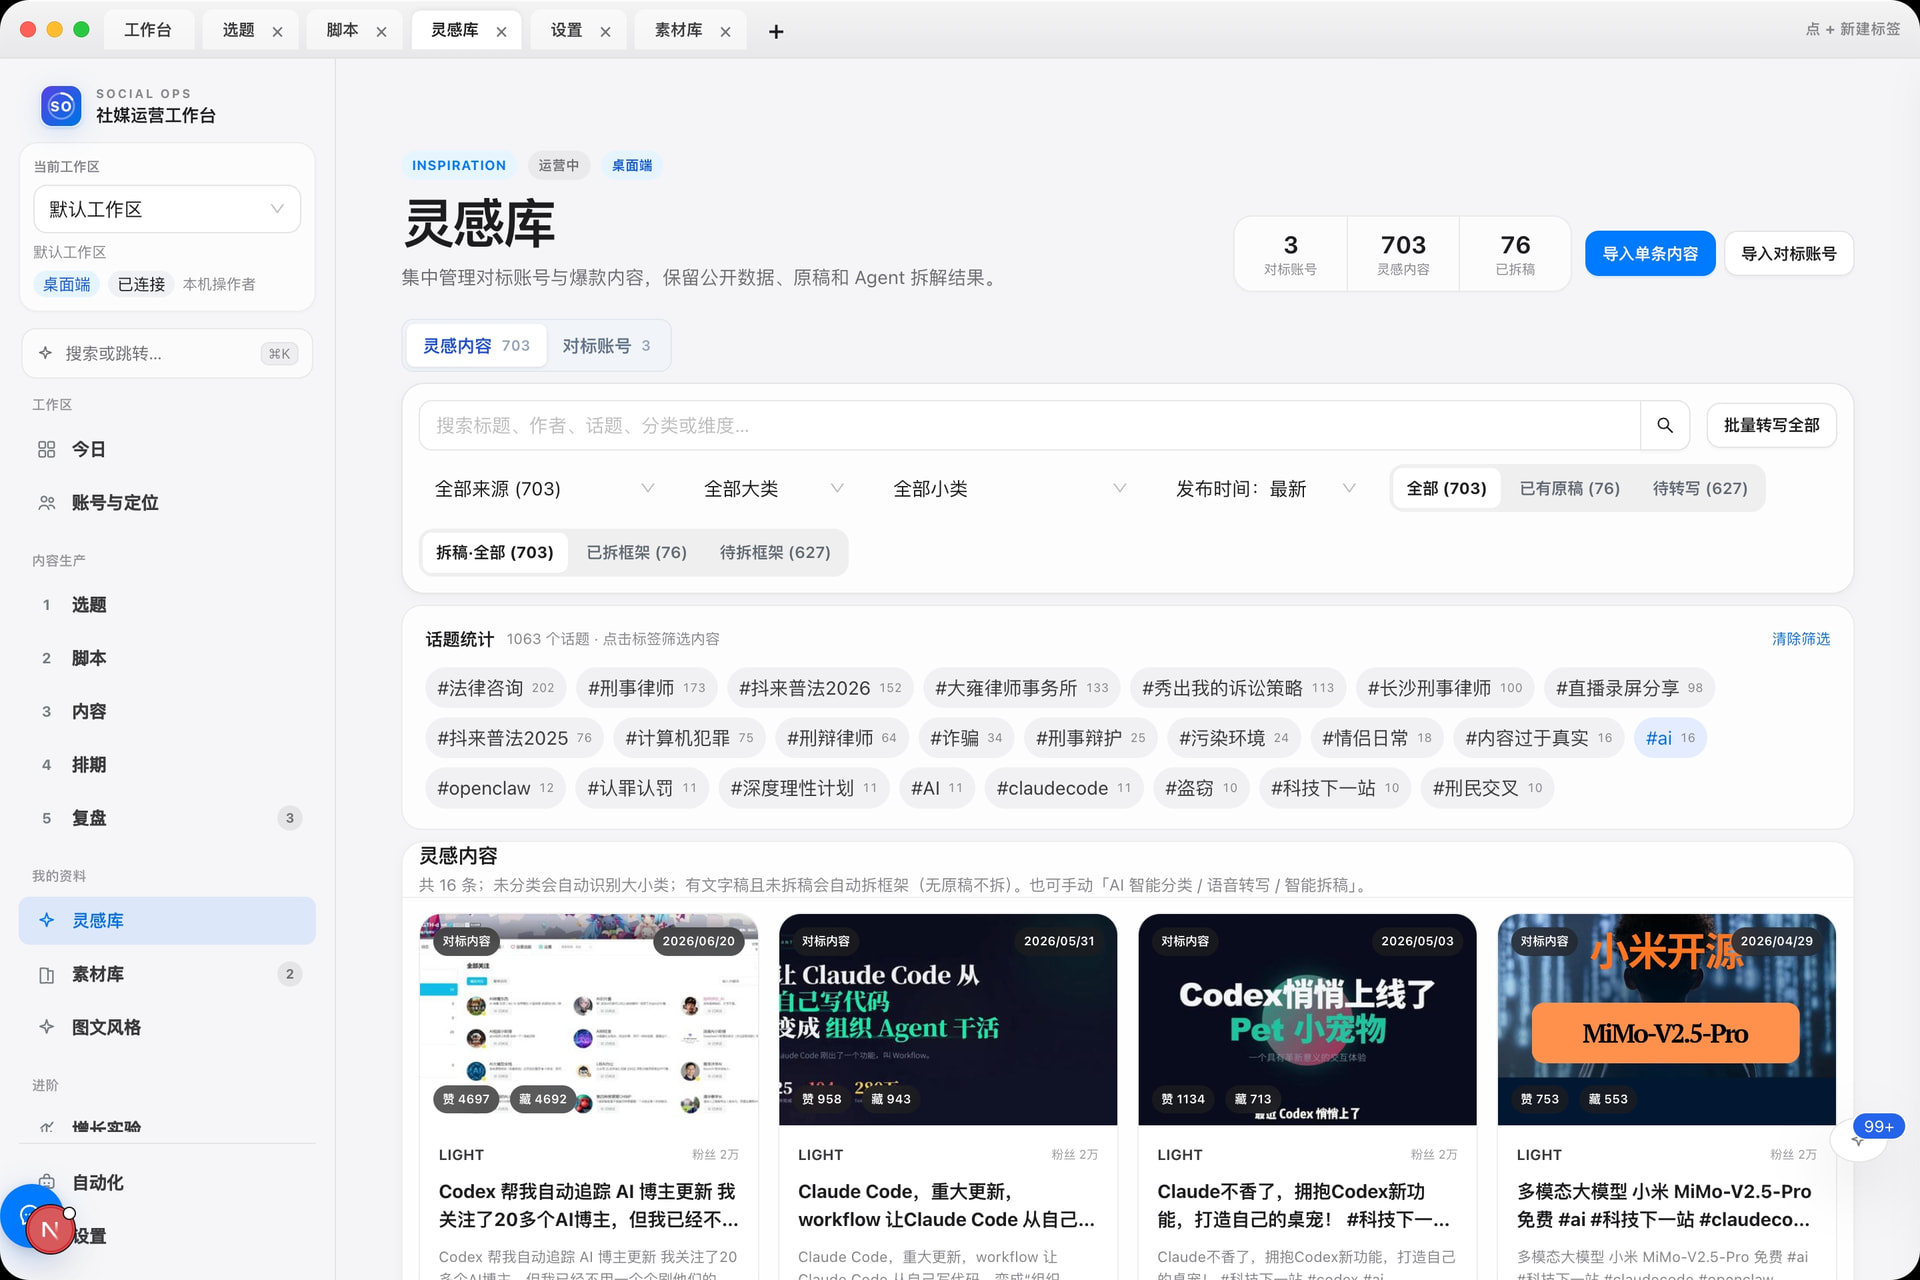Close the 素材库 tab

(x=725, y=32)
